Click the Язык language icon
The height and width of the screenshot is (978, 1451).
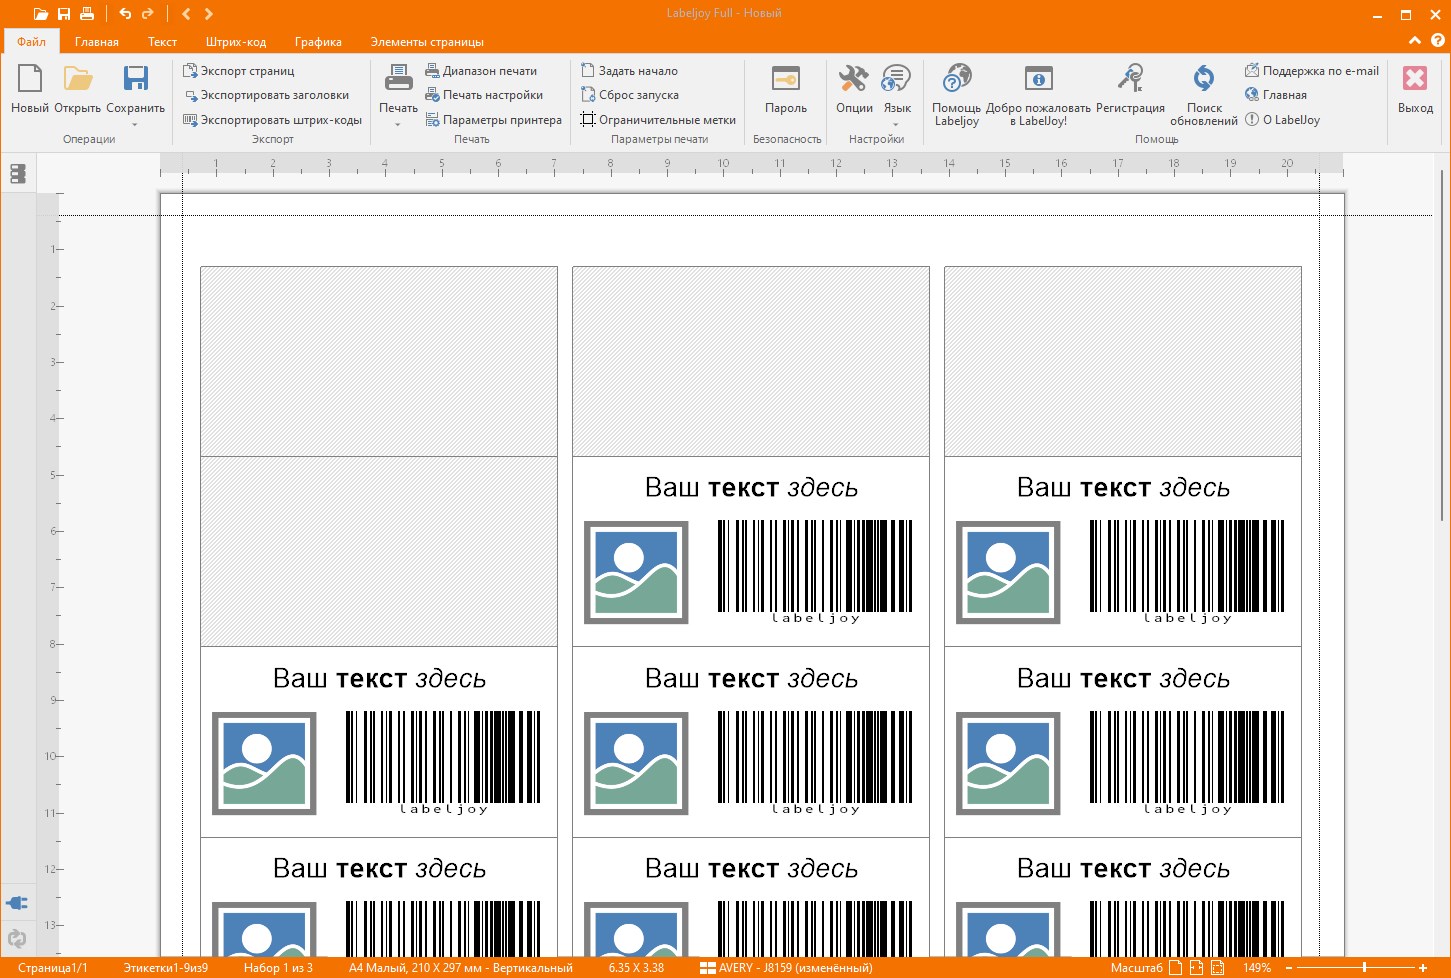897,79
